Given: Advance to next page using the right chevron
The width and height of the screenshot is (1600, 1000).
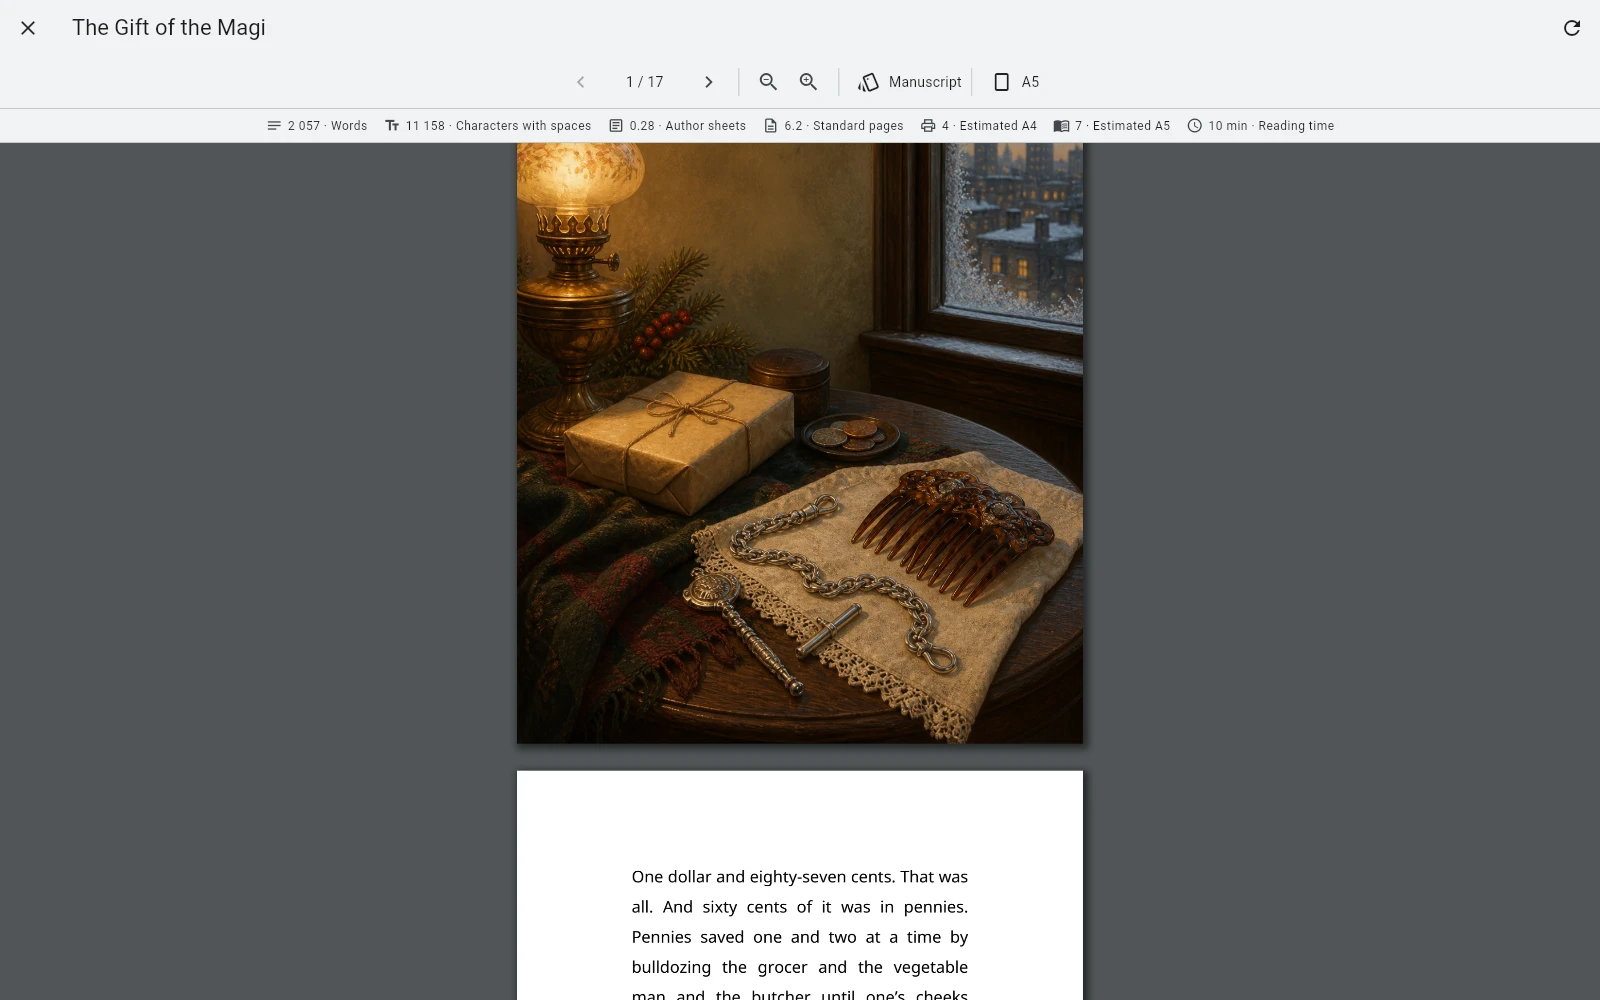Looking at the screenshot, I should (x=709, y=82).
